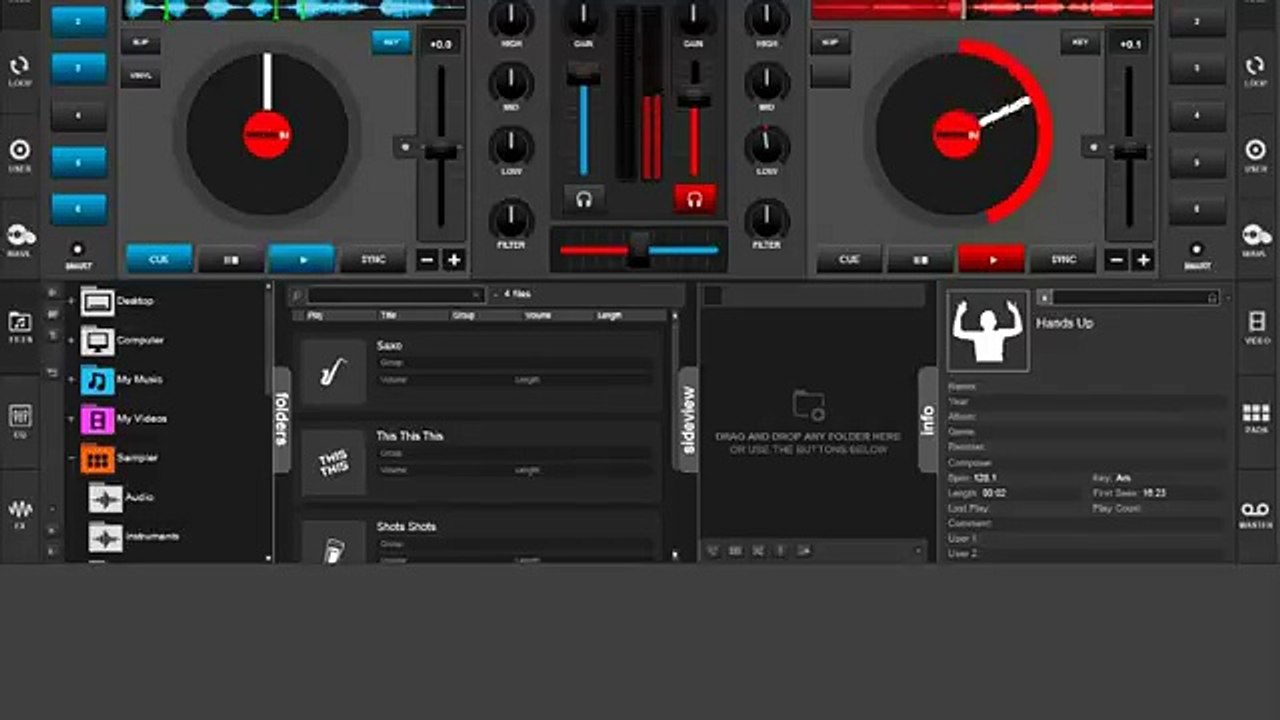Image resolution: width=1280 pixels, height=720 pixels.
Task: Click the crossfader handle
Action: click(x=638, y=249)
